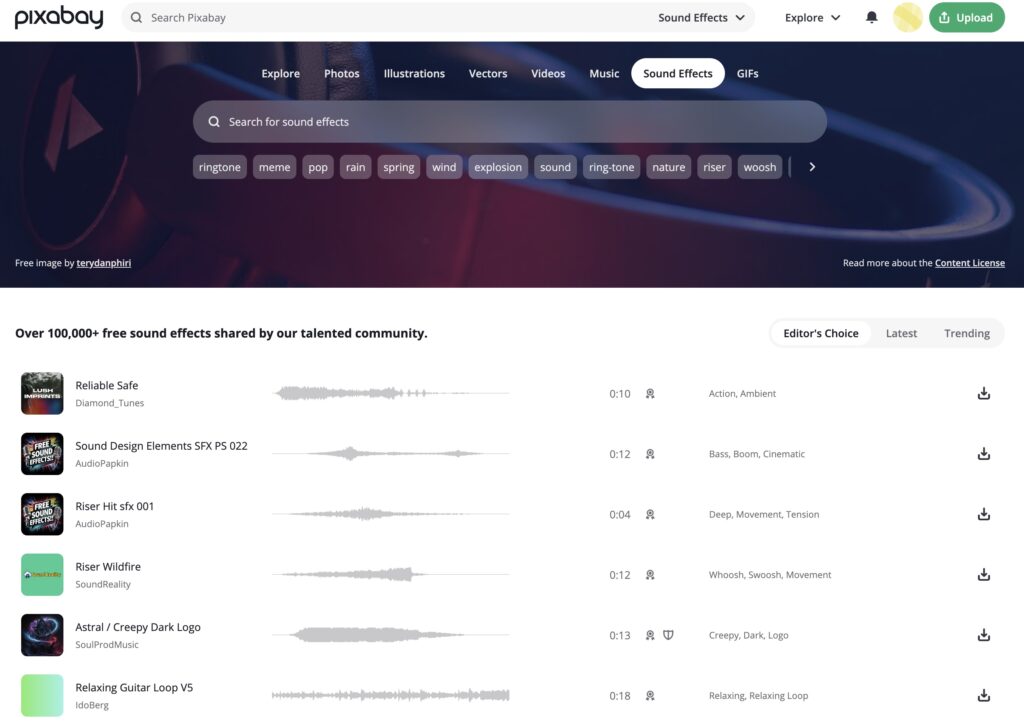Click the meme tag
The image size is (1024, 728).
point(274,167)
